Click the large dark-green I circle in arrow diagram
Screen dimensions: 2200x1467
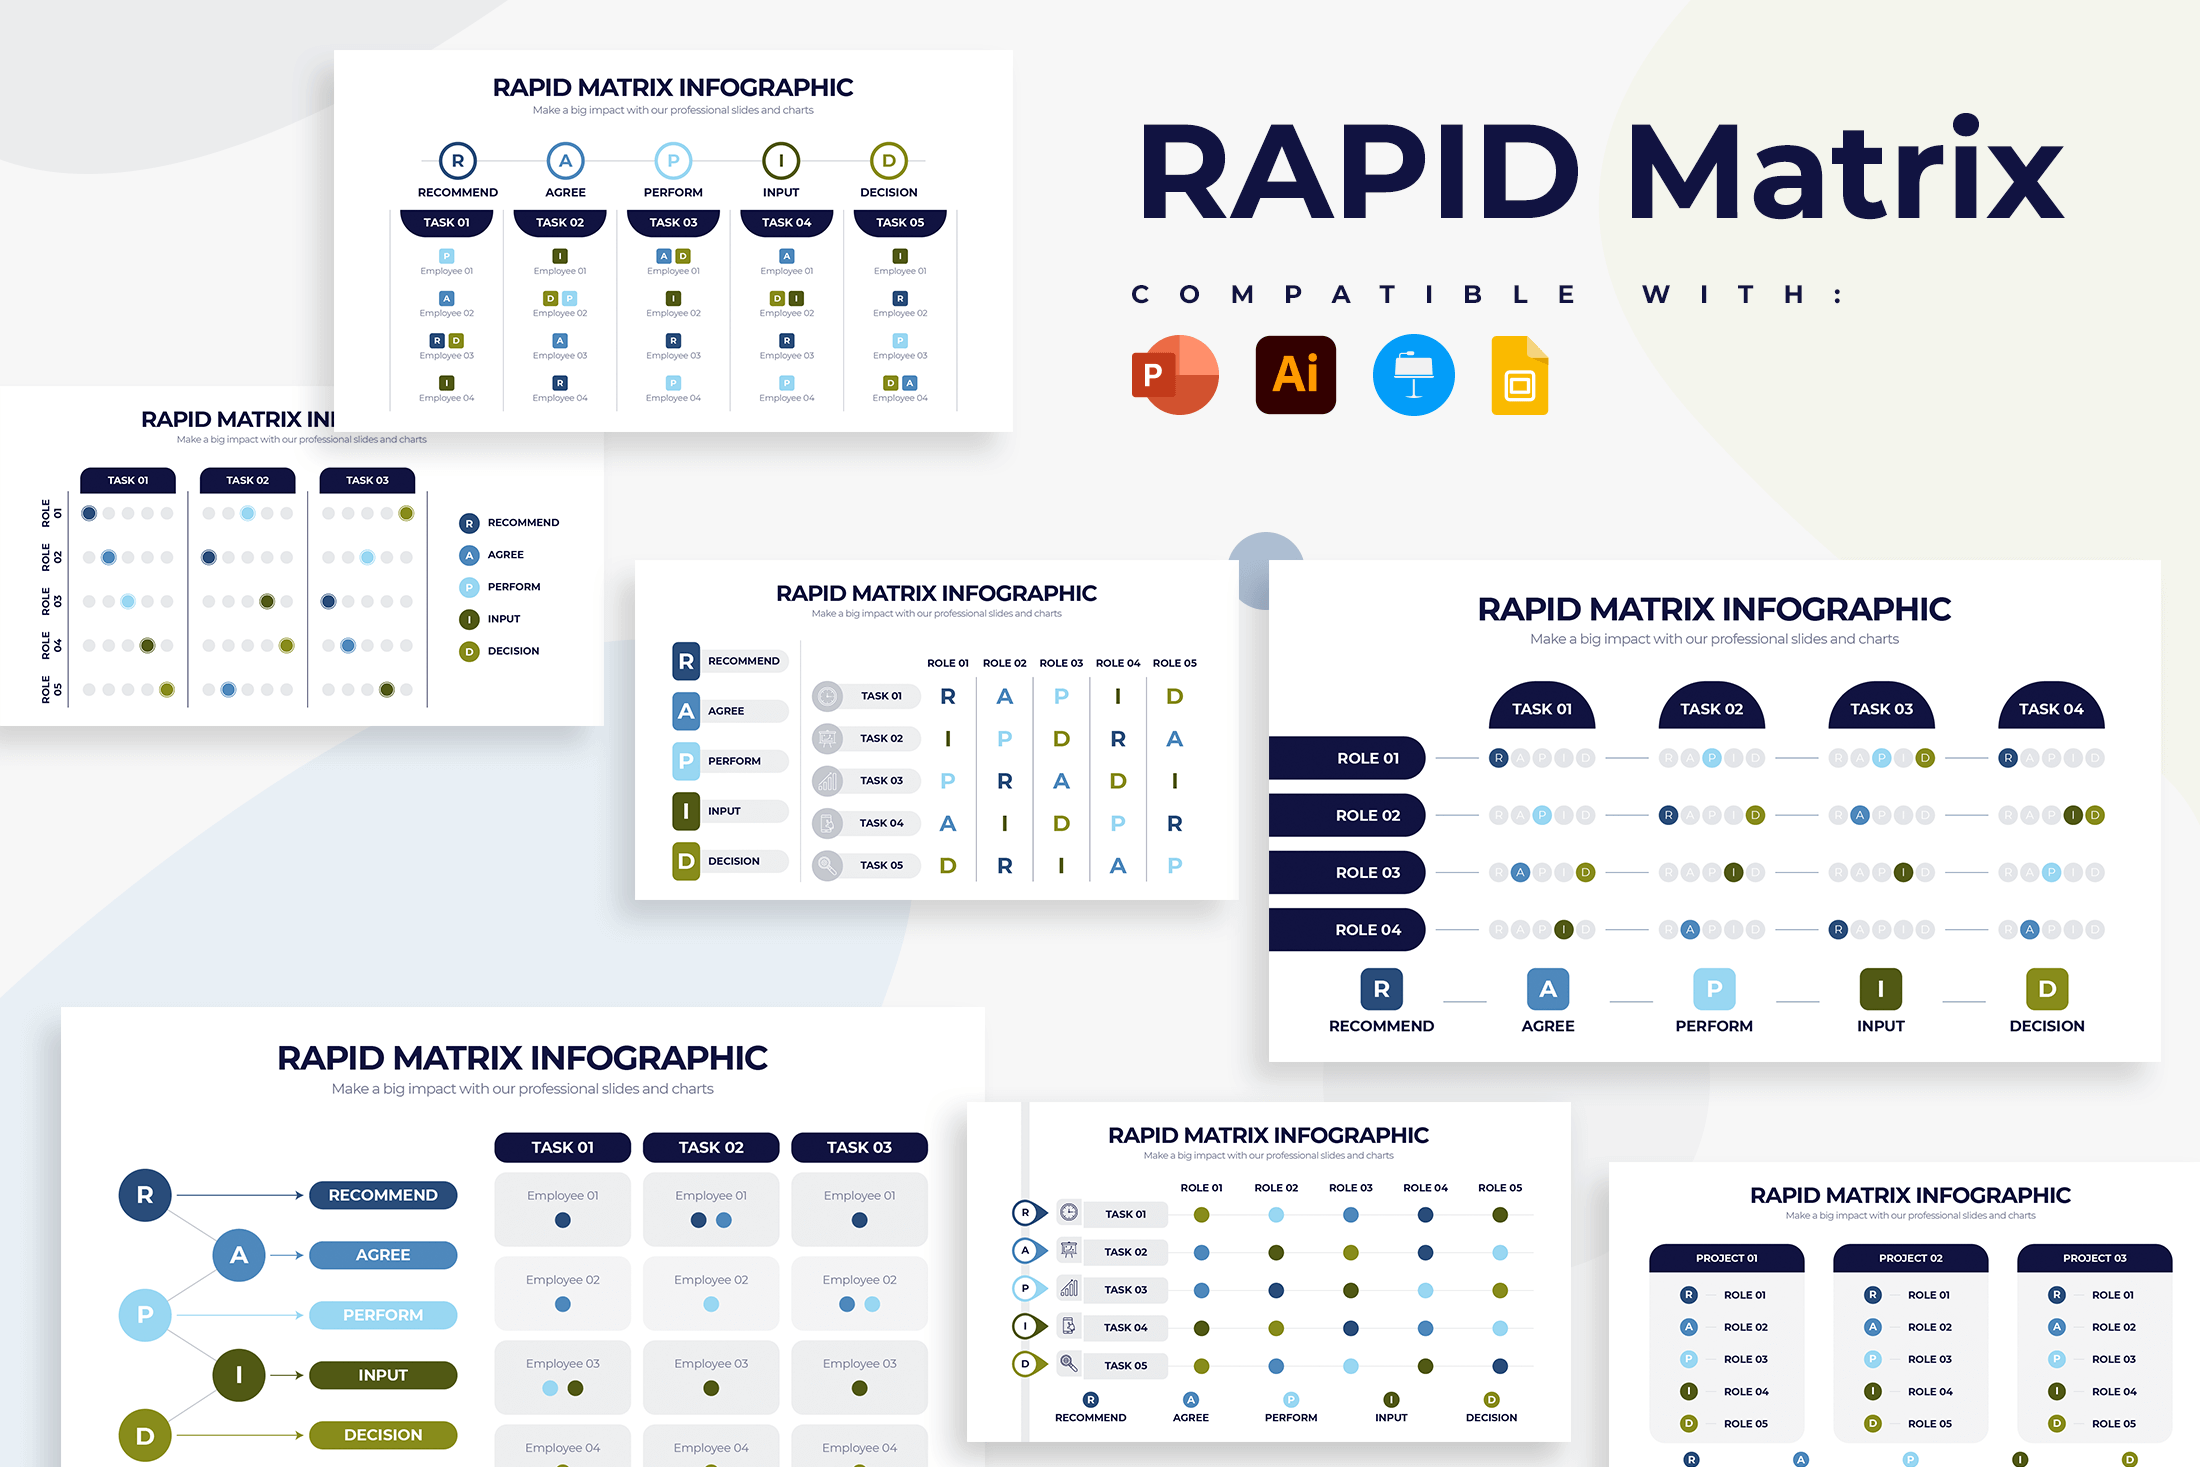[239, 1375]
